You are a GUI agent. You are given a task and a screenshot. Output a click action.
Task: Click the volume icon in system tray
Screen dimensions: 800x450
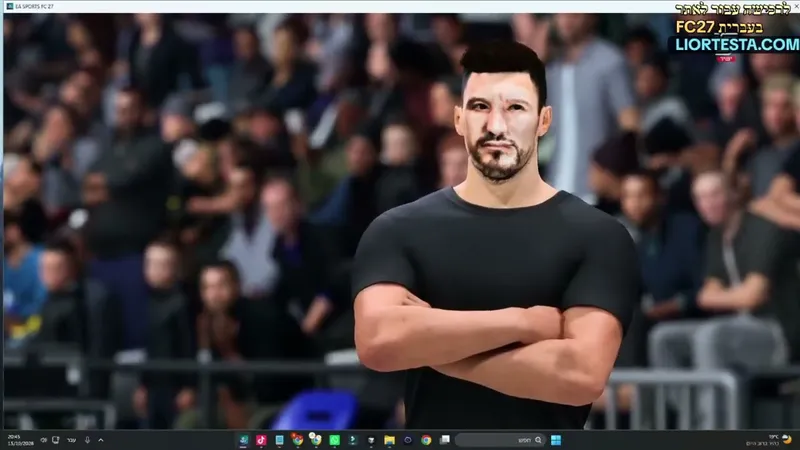pyautogui.click(x=43, y=440)
